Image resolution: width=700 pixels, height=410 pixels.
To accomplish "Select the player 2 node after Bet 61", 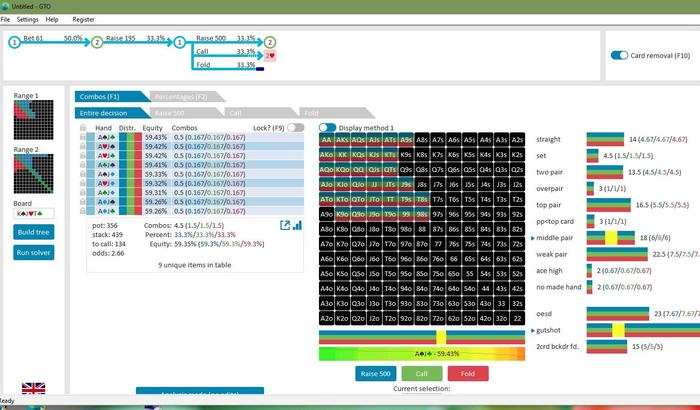I will coord(97,42).
